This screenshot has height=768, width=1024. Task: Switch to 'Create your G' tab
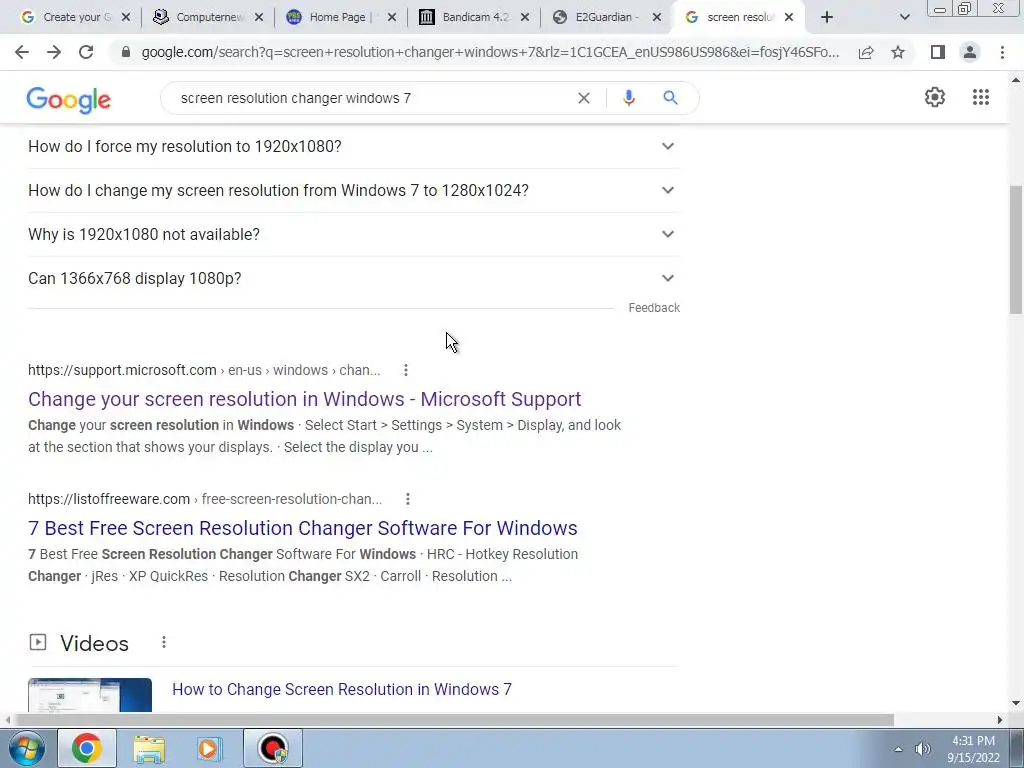(66, 18)
